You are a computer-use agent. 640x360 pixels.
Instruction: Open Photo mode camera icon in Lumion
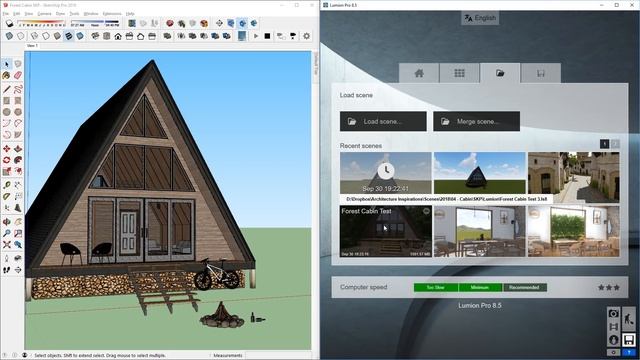(613, 313)
